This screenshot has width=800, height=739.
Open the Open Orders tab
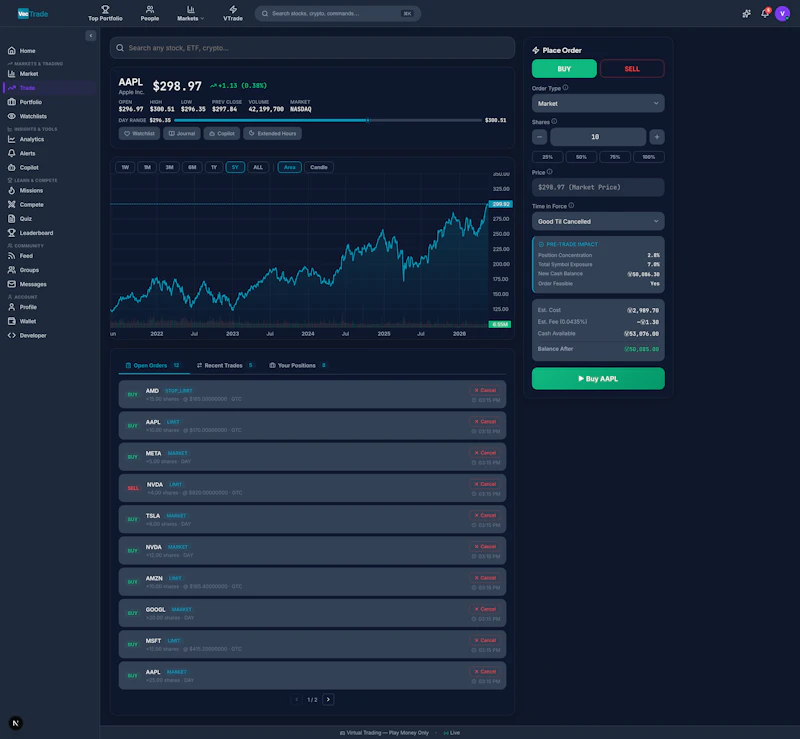[x=153, y=365]
